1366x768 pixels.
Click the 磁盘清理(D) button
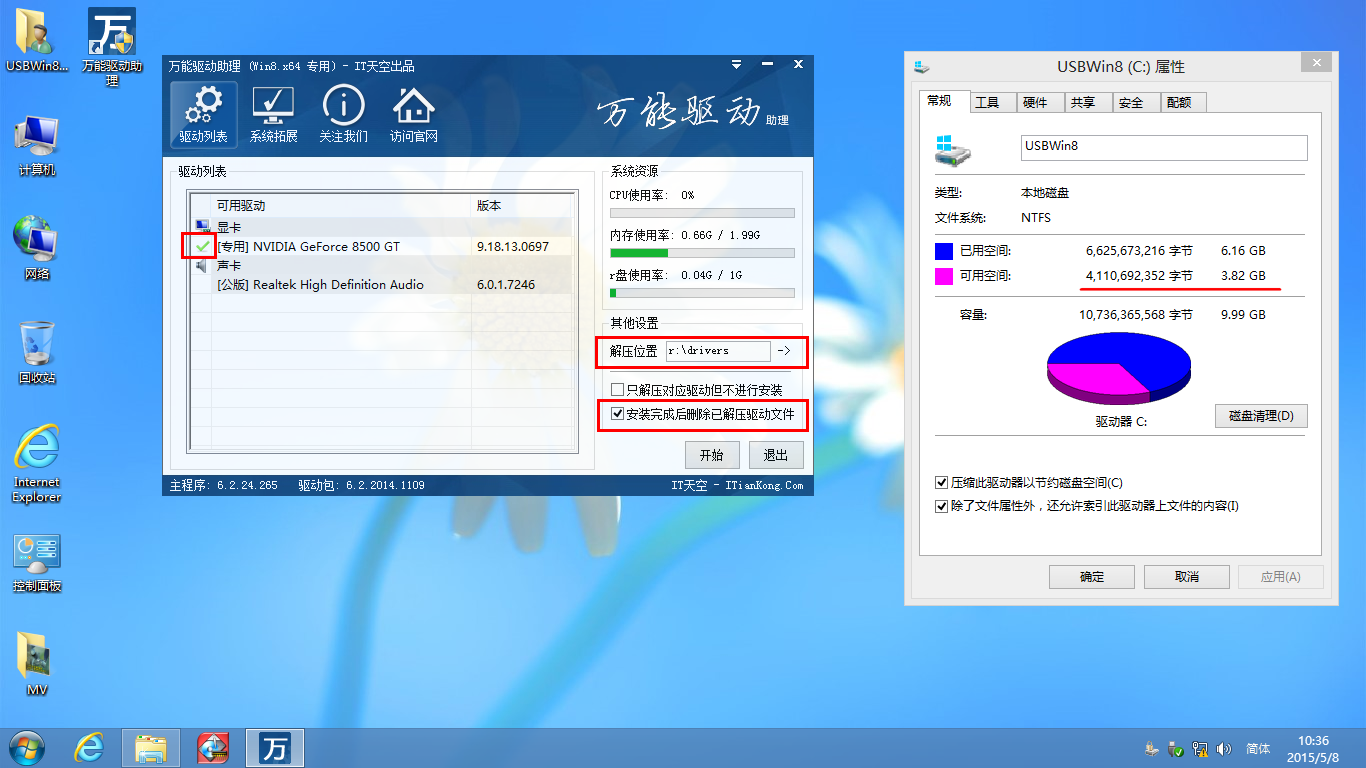(1261, 416)
